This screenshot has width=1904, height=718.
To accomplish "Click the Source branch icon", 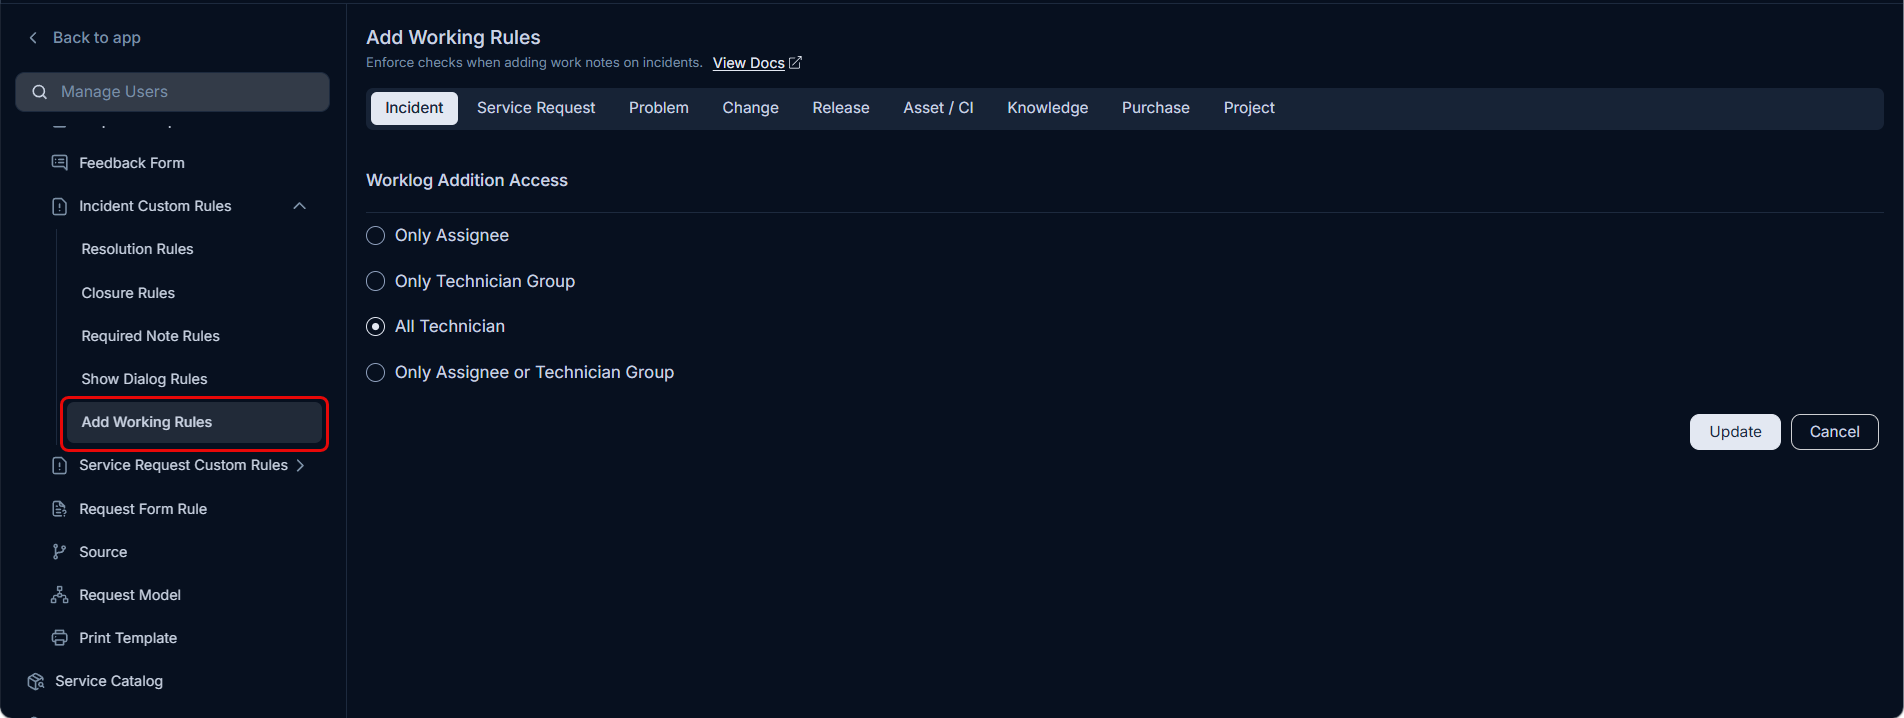I will click(60, 552).
